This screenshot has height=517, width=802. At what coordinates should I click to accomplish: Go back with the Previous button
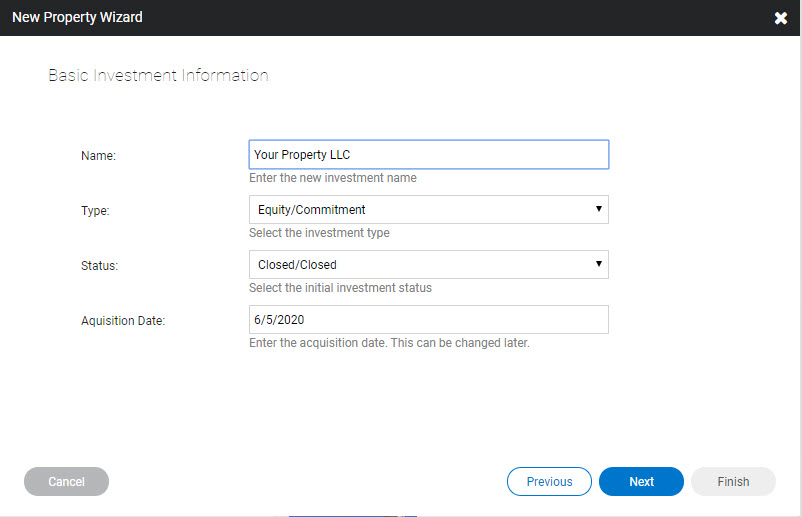tap(549, 481)
